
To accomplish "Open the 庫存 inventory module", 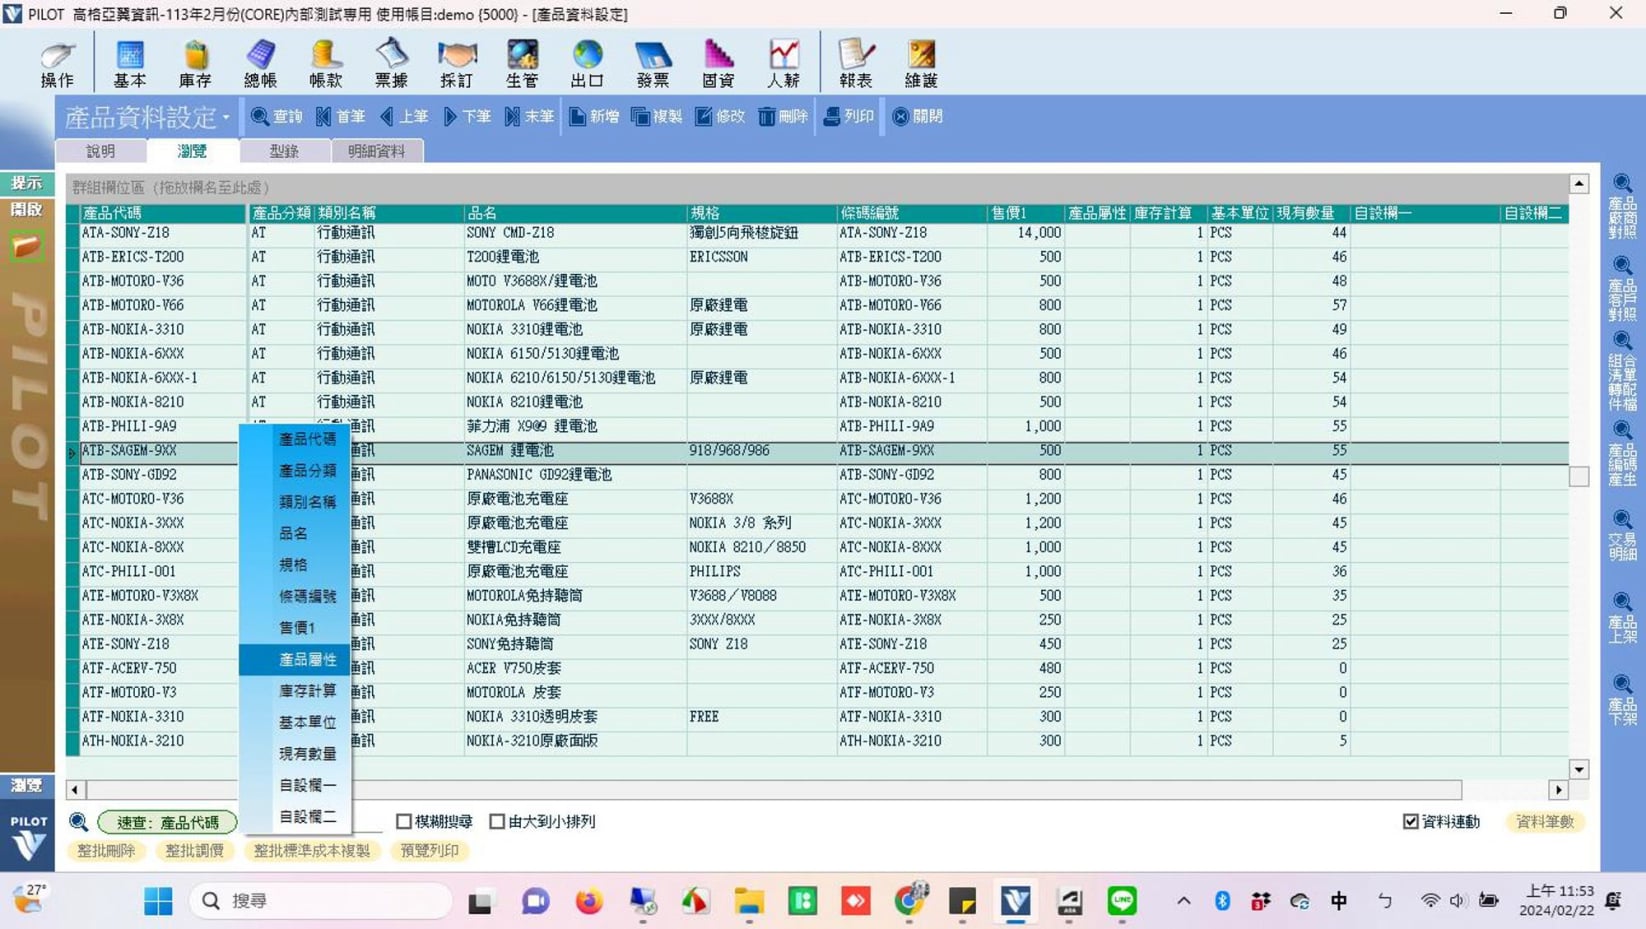I will (195, 64).
